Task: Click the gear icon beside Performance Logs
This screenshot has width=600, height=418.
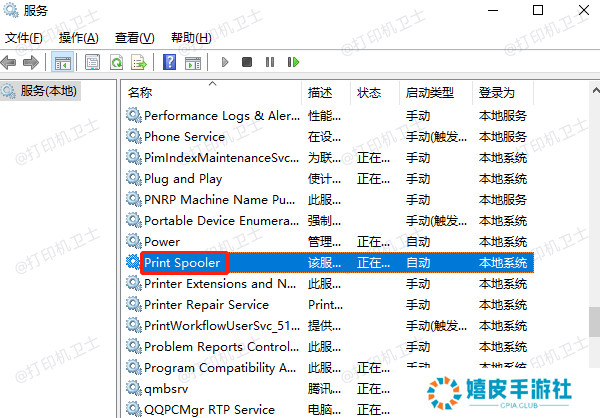Action: (134, 115)
